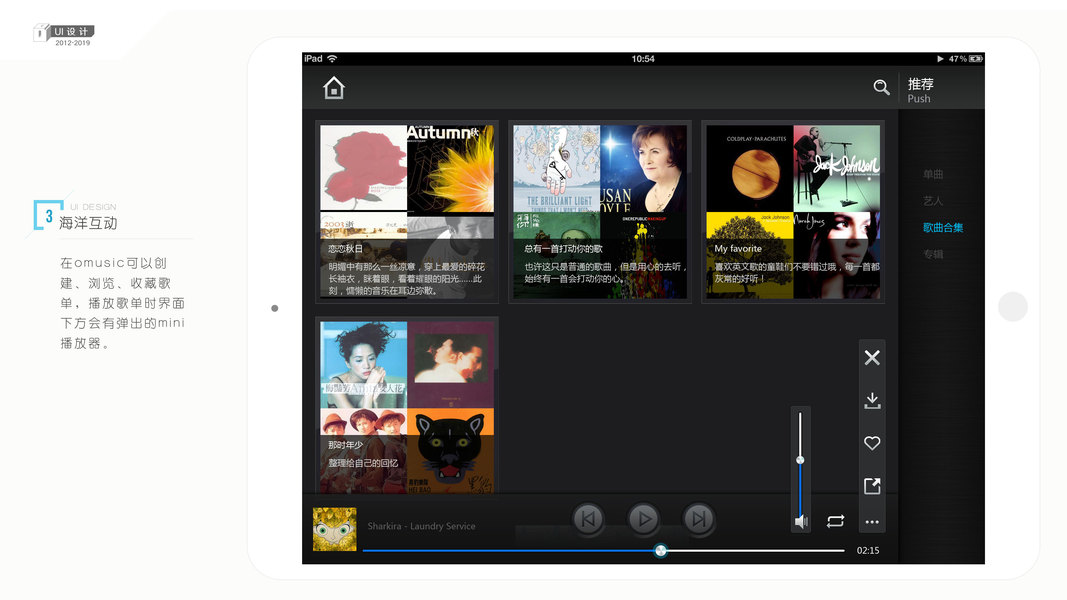Screen dimensions: 1067x600
Task: Tap the Coldplay Parachutes album cover
Action: tap(750, 168)
